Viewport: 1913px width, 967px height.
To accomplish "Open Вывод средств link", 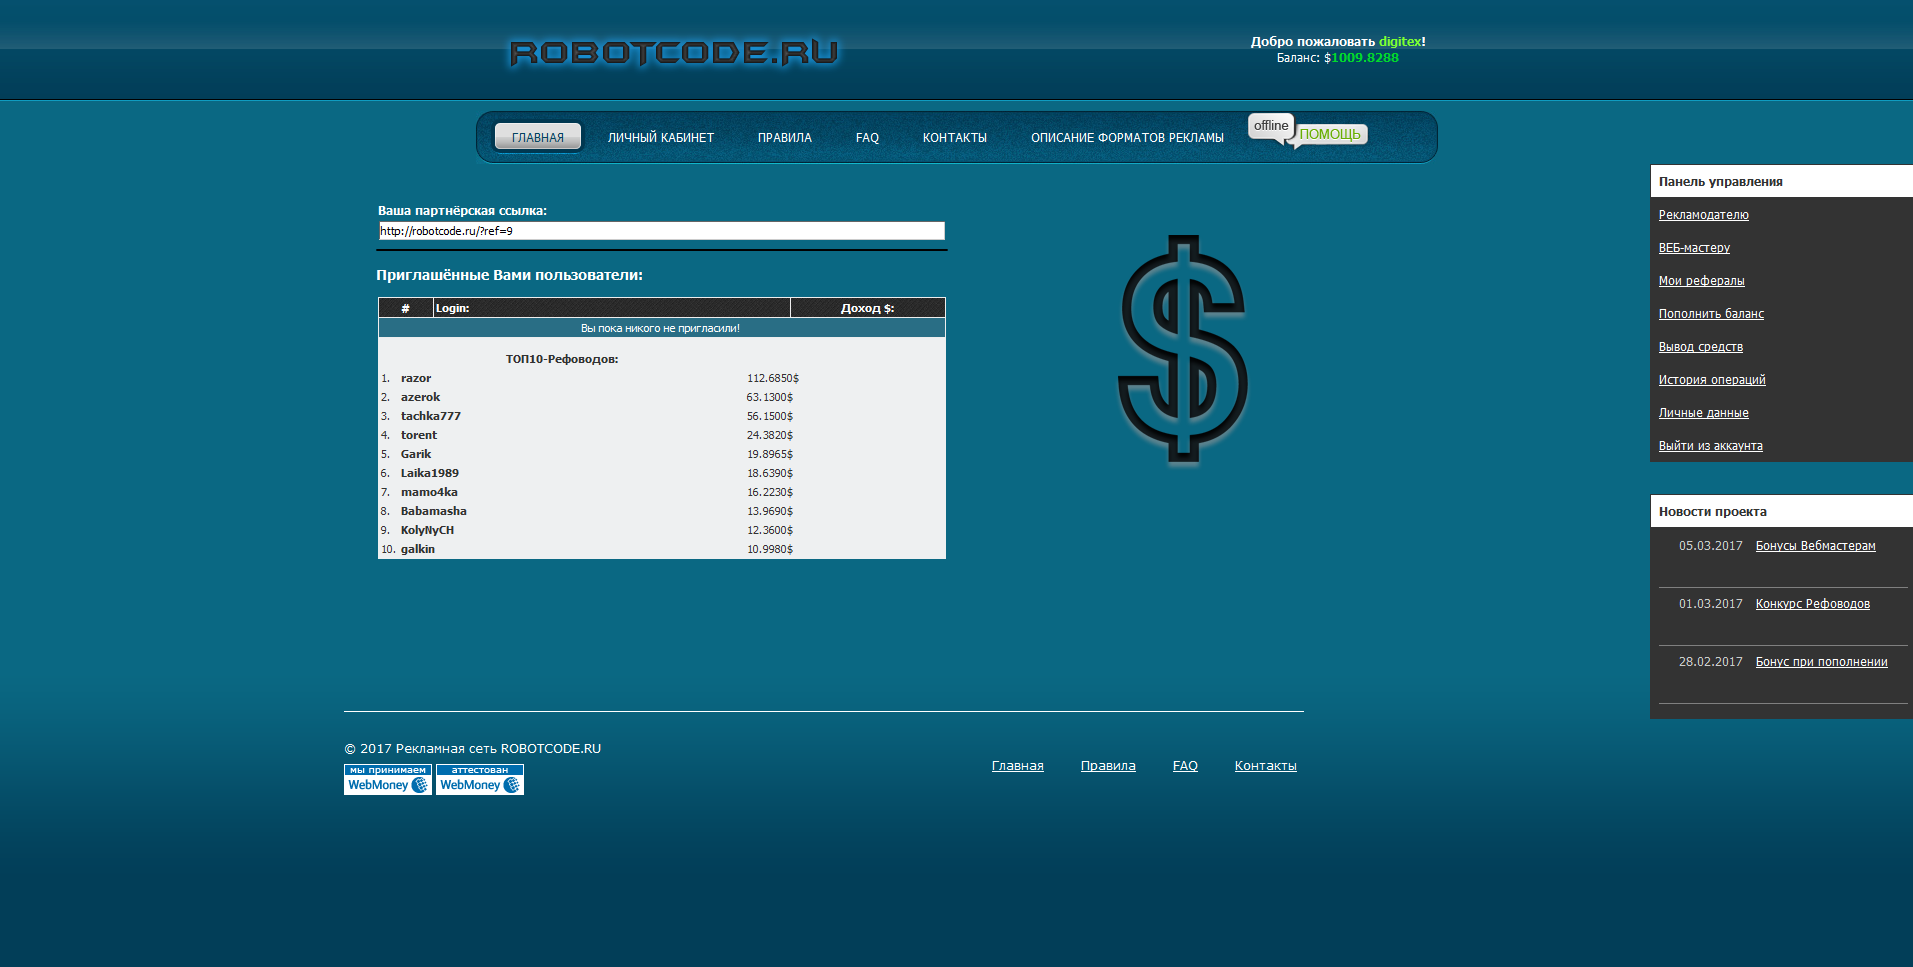I will (x=1700, y=347).
